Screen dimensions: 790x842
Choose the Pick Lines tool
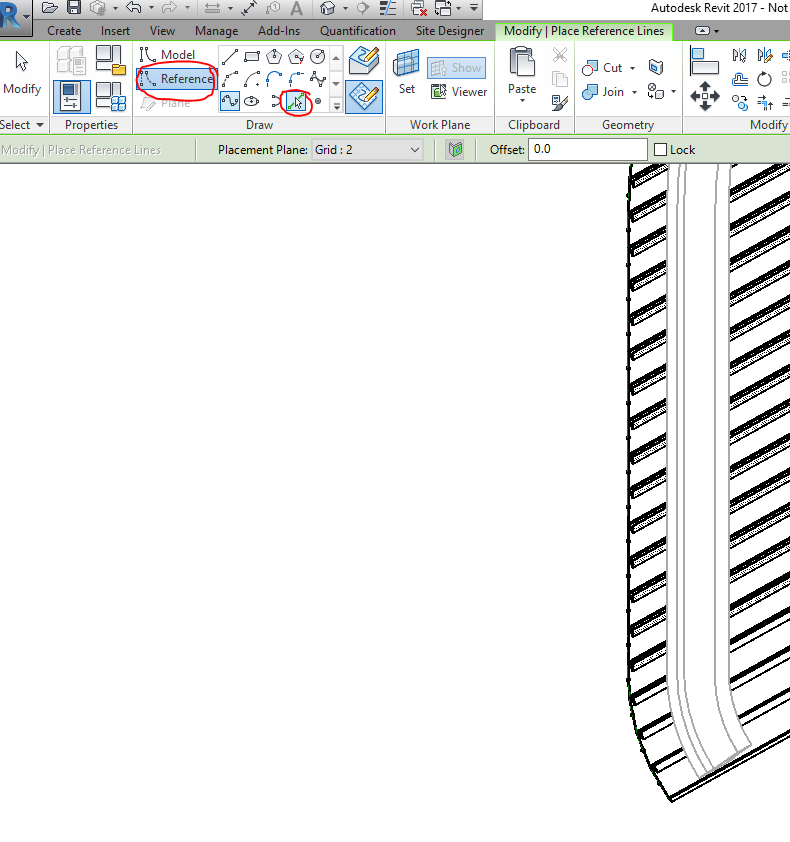pos(296,101)
